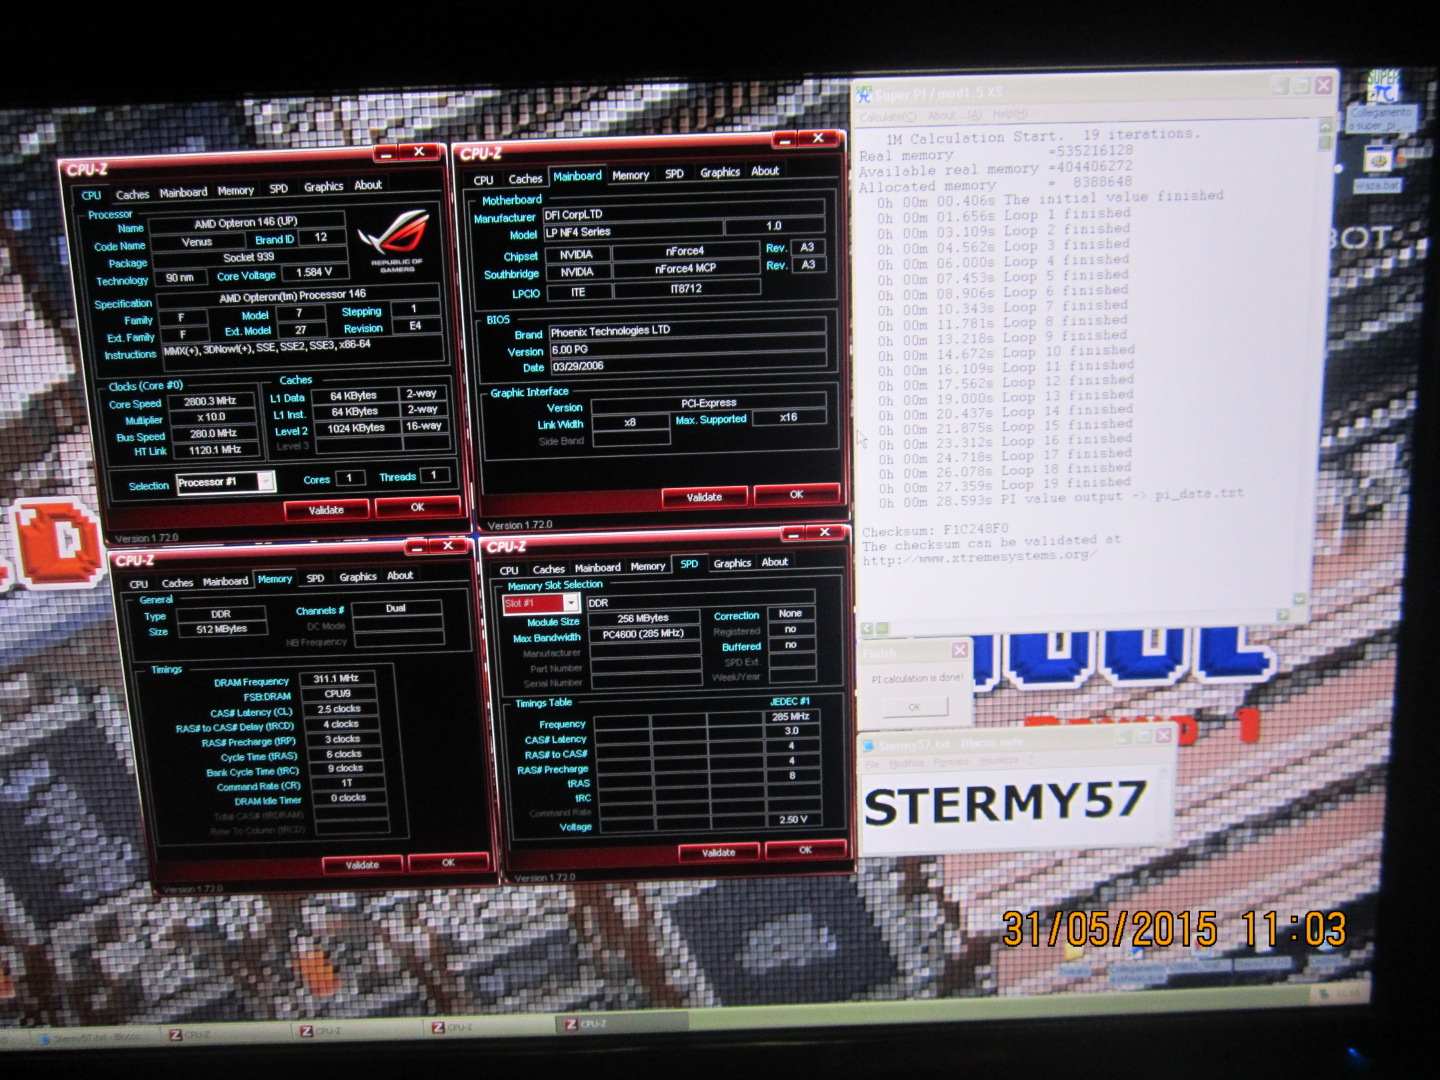Switch to About tab in CPU window
Image resolution: width=1440 pixels, height=1080 pixels.
[x=368, y=185]
